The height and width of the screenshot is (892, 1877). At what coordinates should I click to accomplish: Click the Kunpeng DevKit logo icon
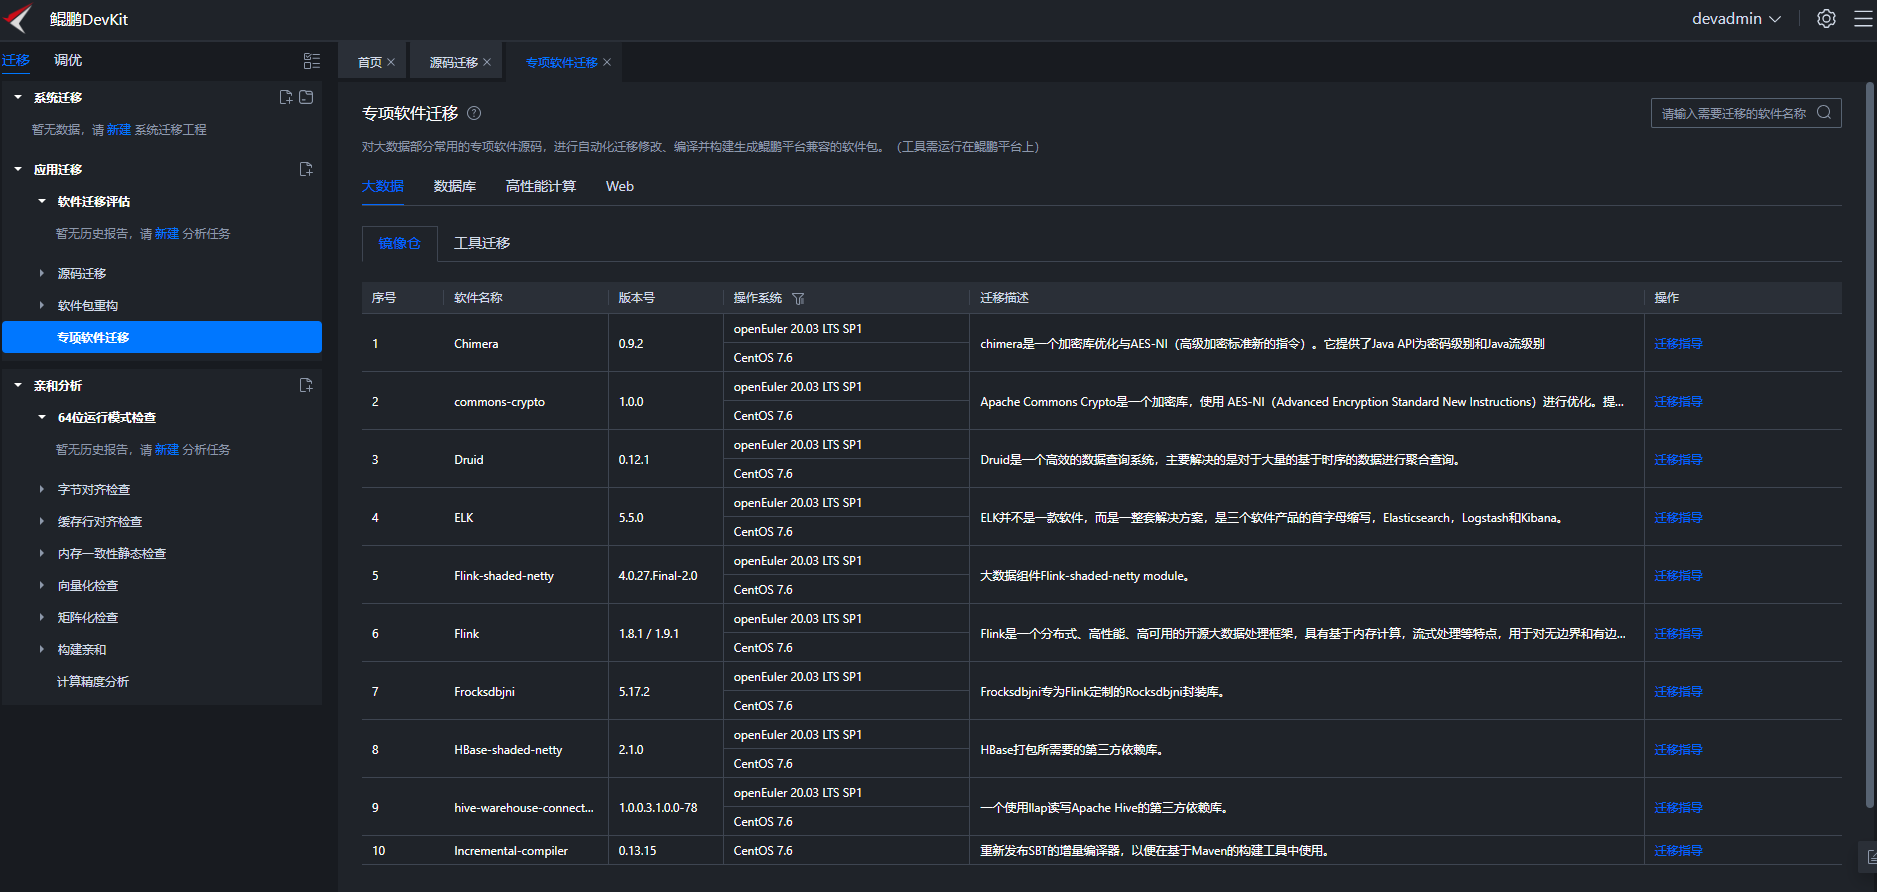[x=19, y=19]
